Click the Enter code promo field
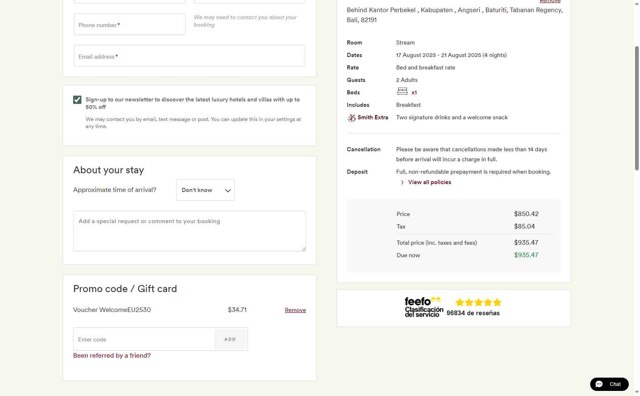This screenshot has height=396, width=640. click(144, 339)
